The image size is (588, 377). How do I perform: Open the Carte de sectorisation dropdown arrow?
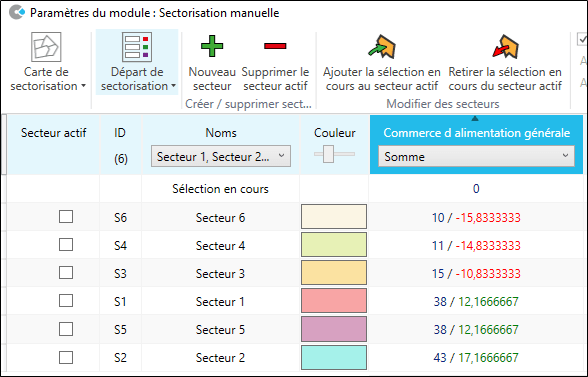coord(84,86)
